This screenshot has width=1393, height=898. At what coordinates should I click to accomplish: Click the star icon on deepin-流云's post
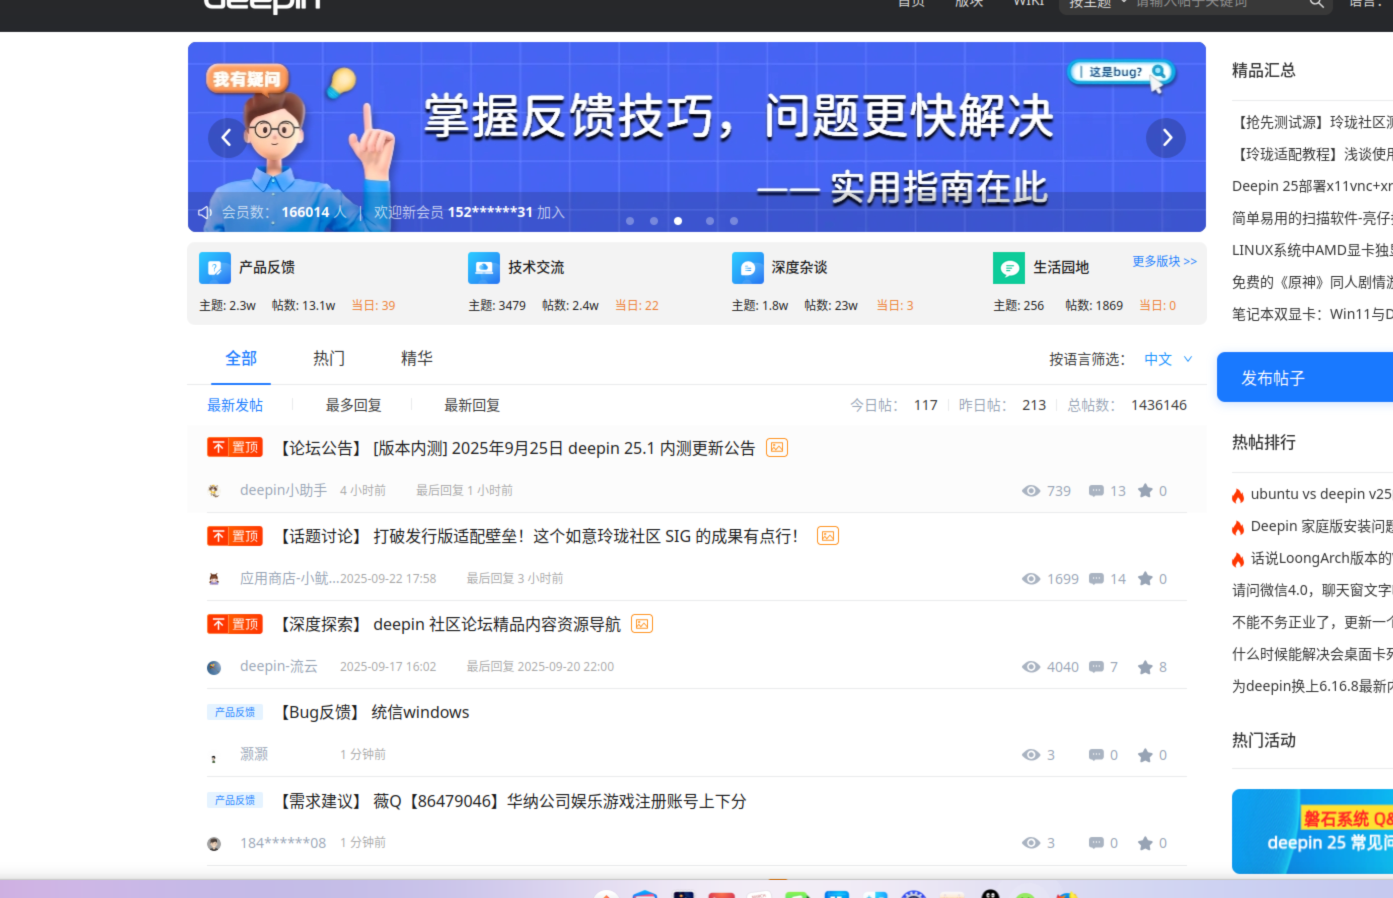pos(1145,667)
